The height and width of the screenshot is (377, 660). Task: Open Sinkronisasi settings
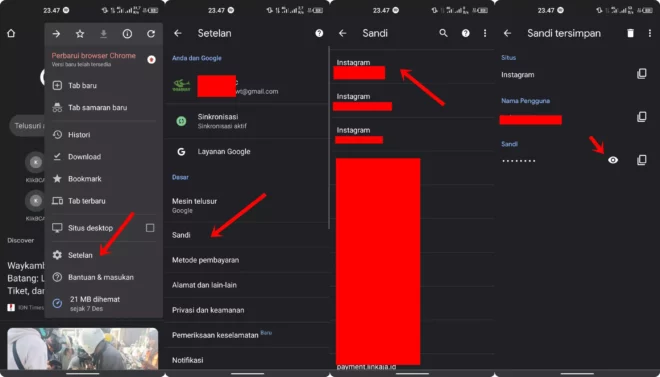(x=247, y=121)
